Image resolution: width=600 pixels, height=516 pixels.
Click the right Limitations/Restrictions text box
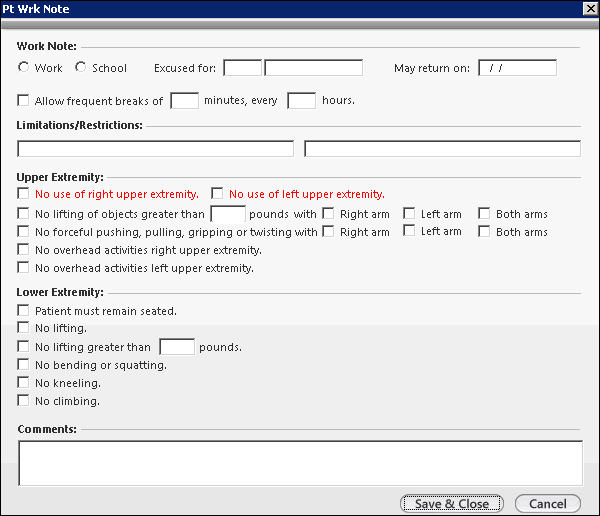[x=442, y=149]
